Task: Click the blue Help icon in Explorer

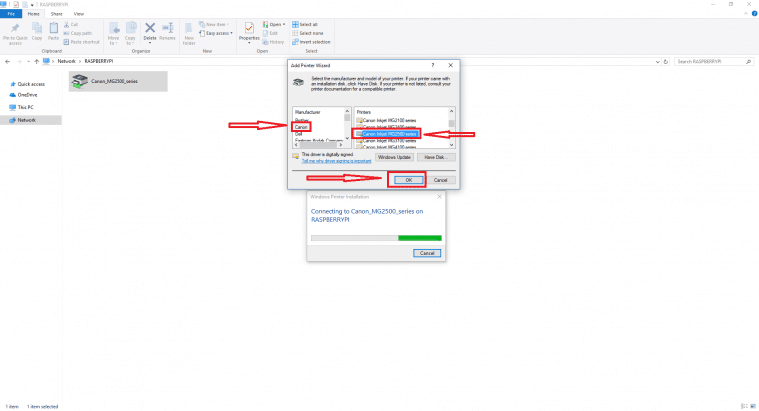Action: pos(754,14)
